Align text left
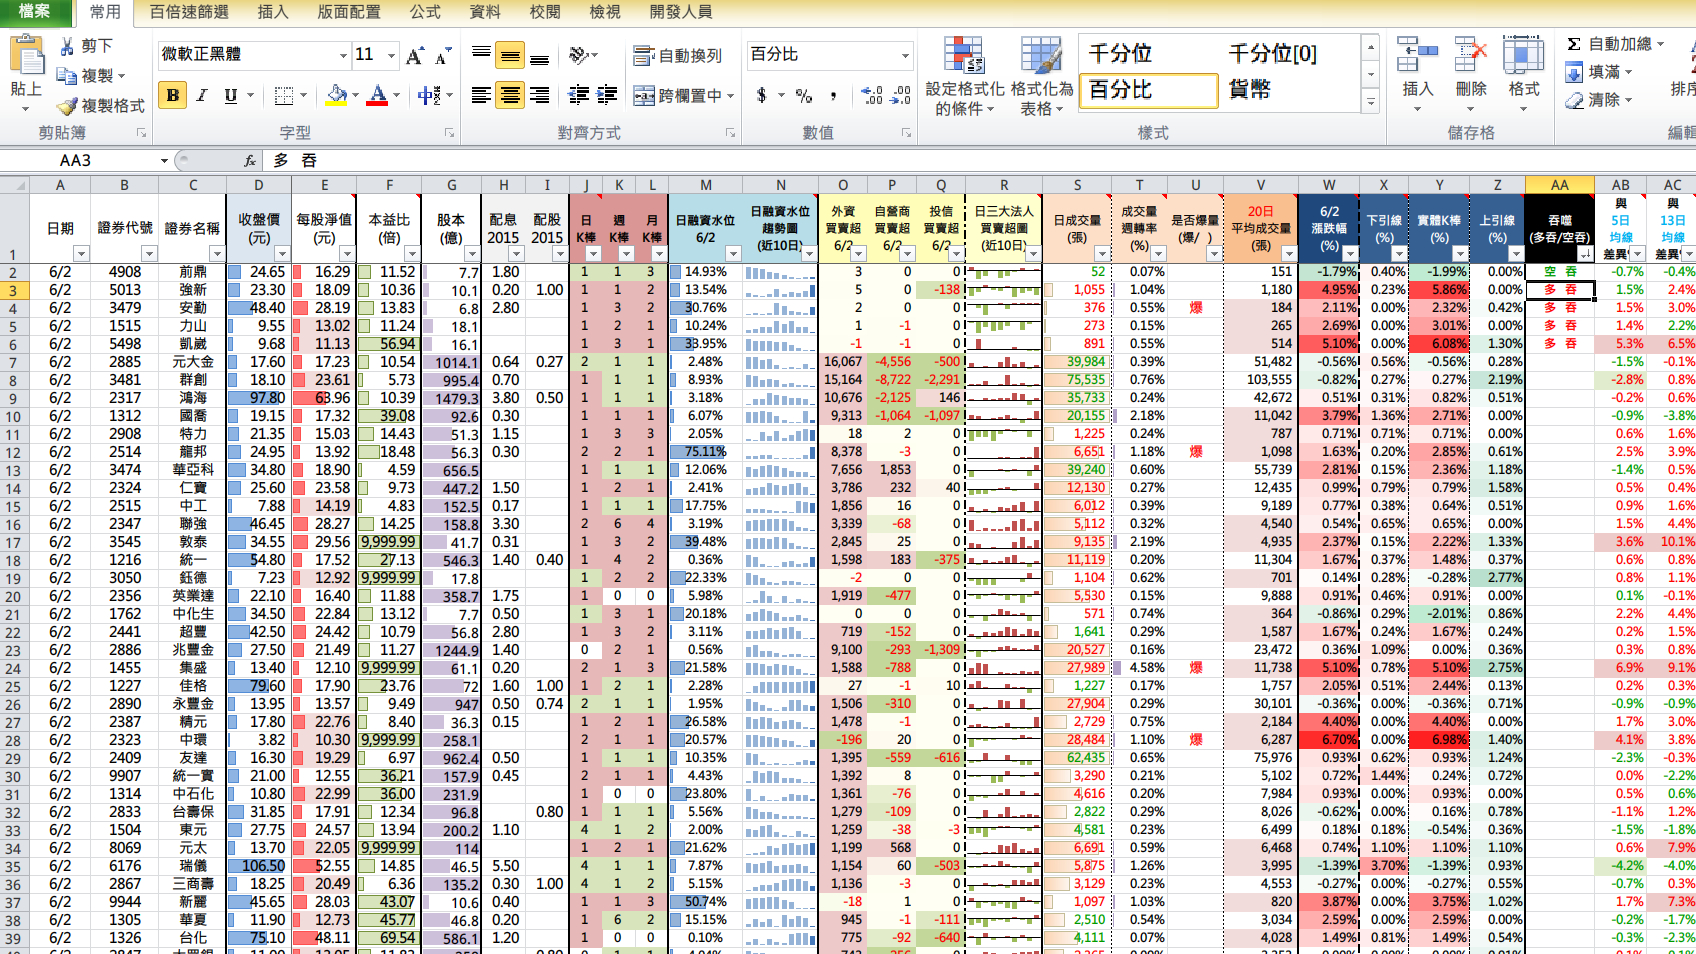Image resolution: width=1696 pixels, height=954 pixels. [x=481, y=95]
